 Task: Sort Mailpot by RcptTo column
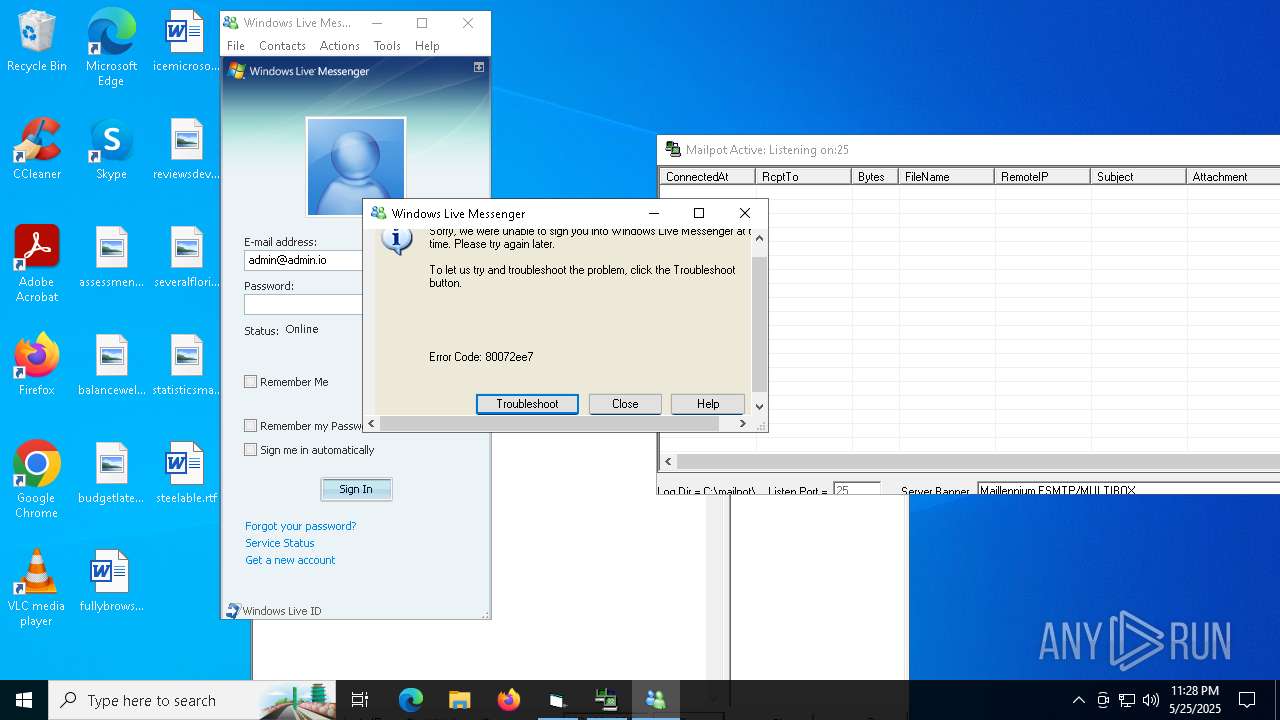(x=803, y=176)
